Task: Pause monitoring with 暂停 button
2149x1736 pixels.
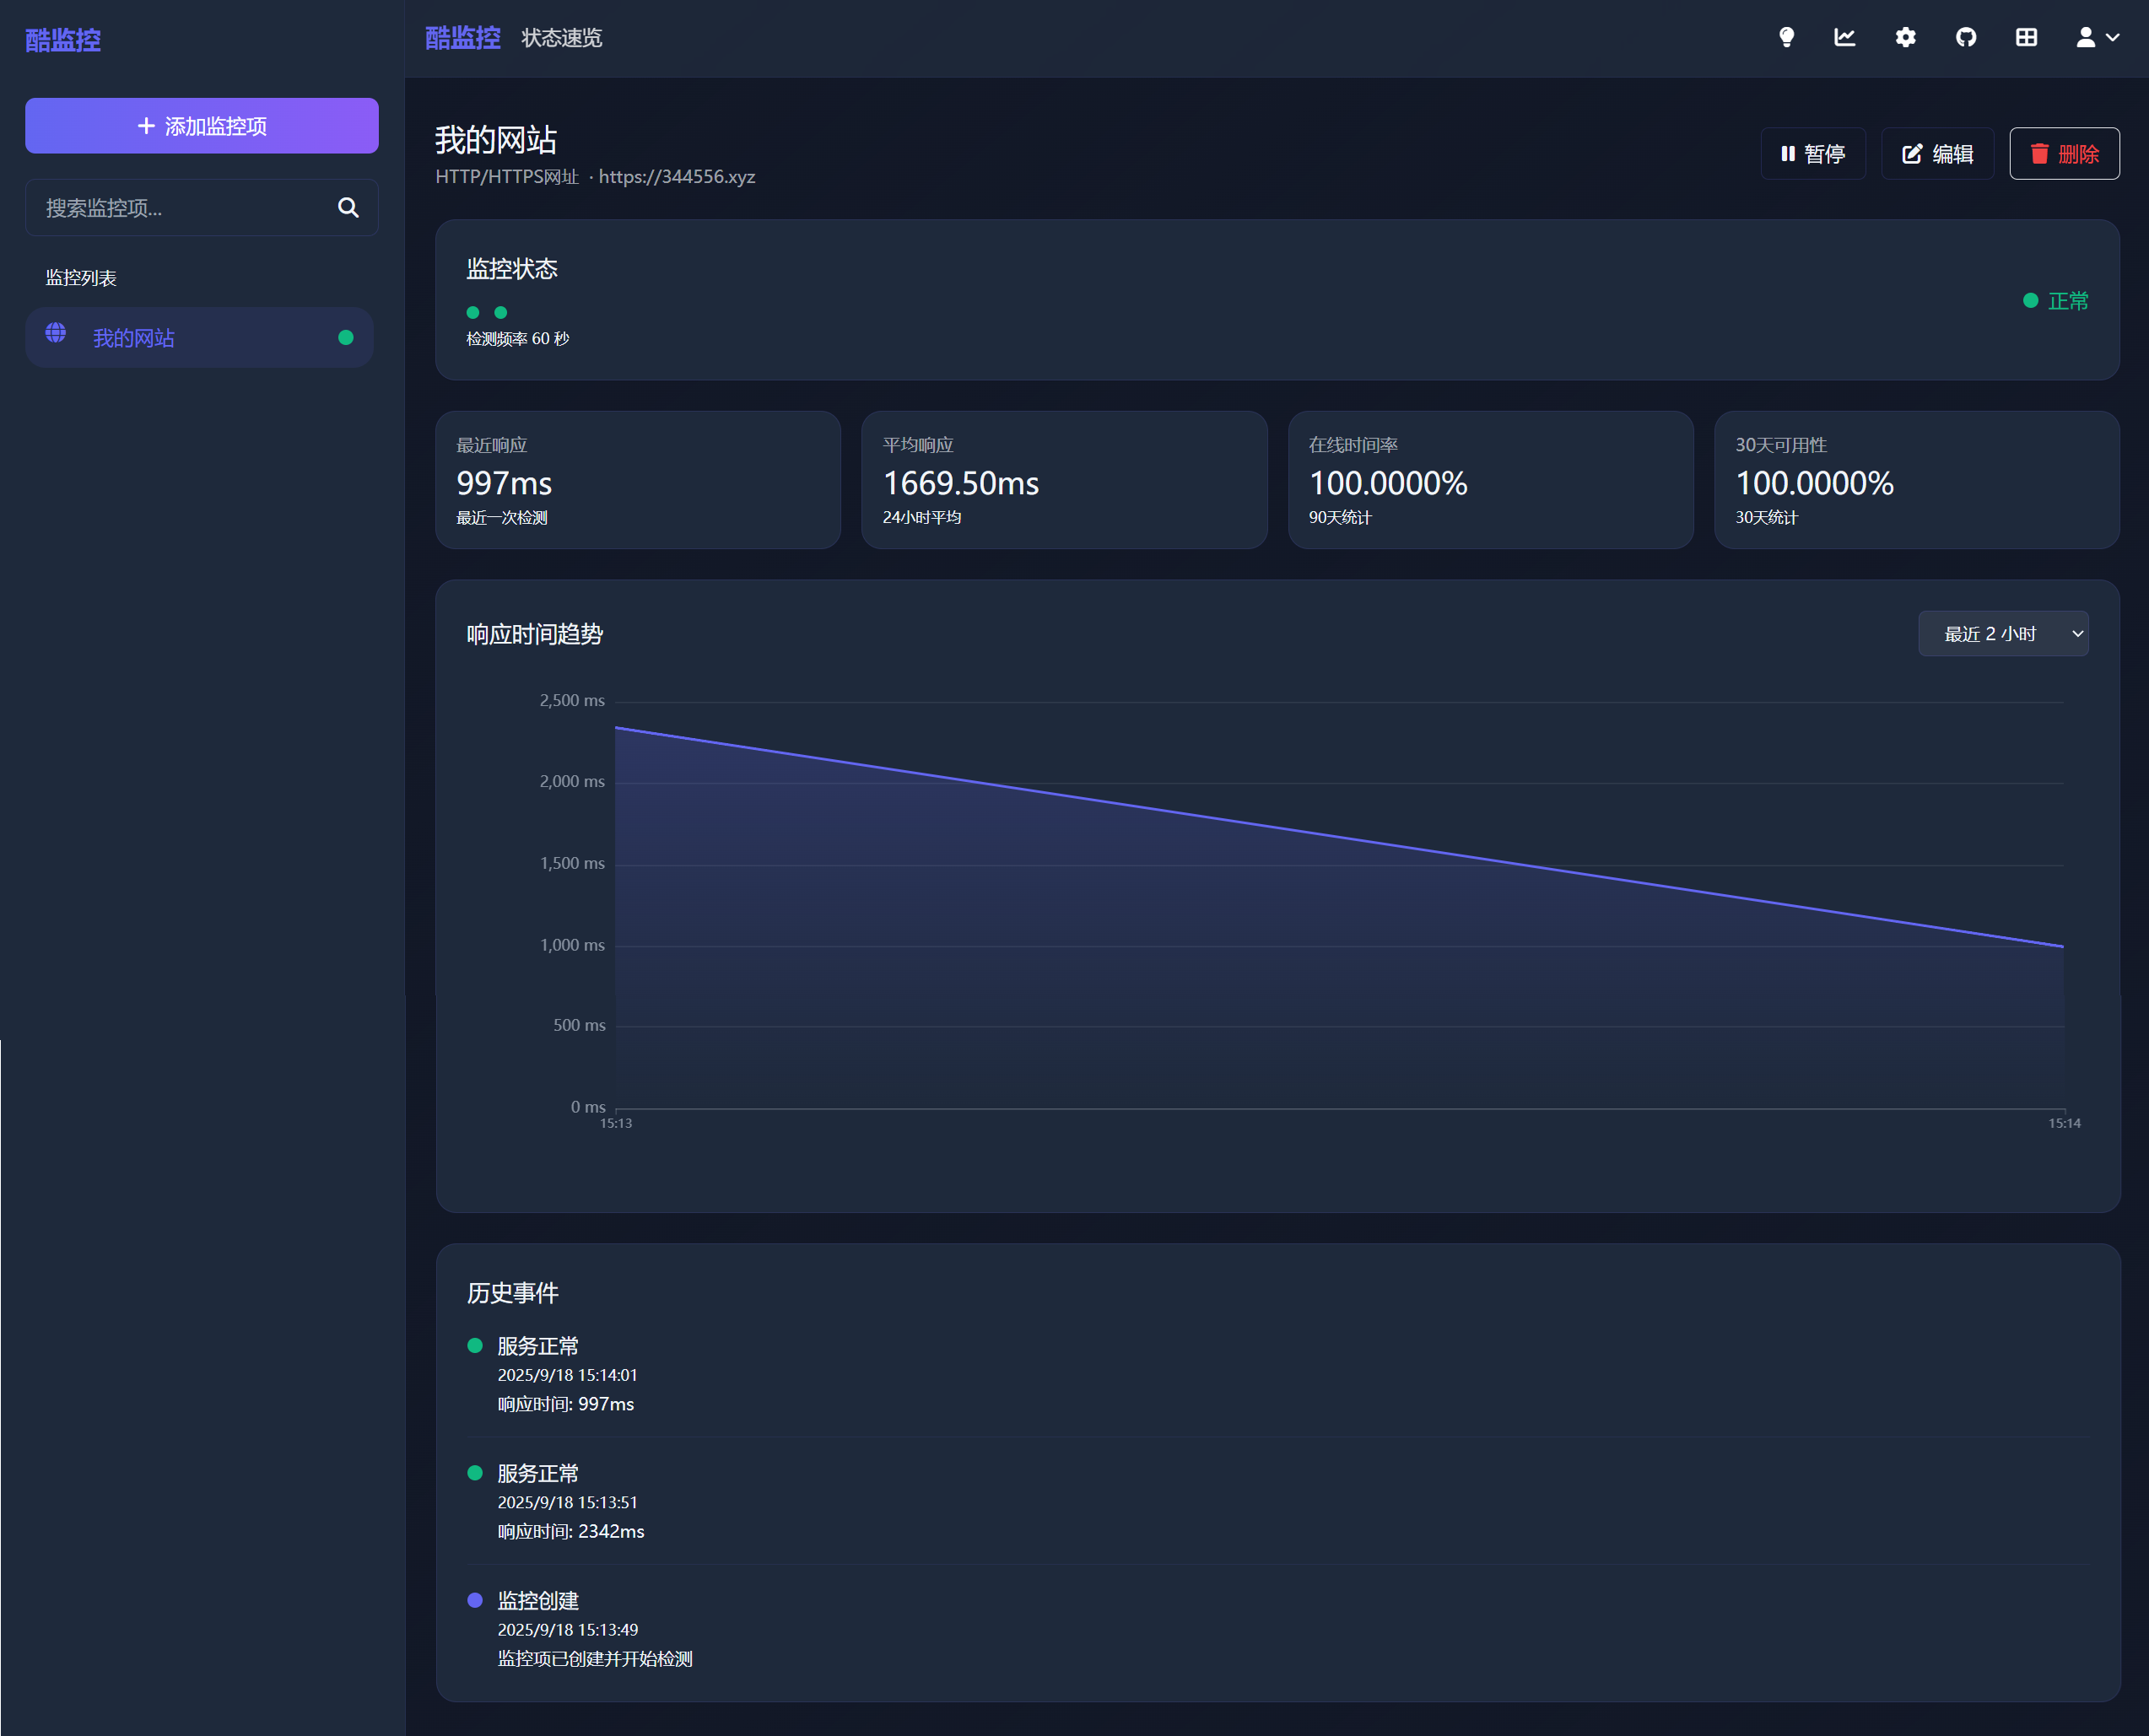Action: click(1812, 154)
